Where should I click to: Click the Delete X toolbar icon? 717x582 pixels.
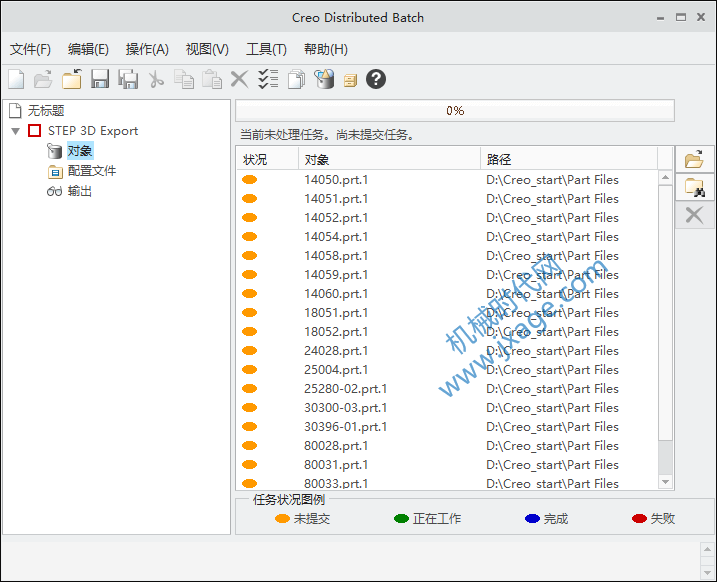coord(239,79)
